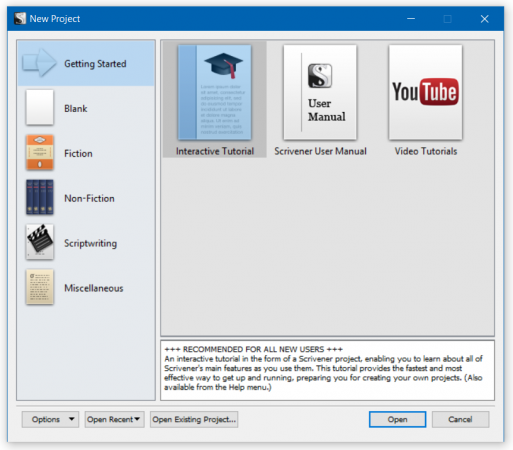
Task: Expand the Options dropdown arrow
Action: (x=71, y=419)
